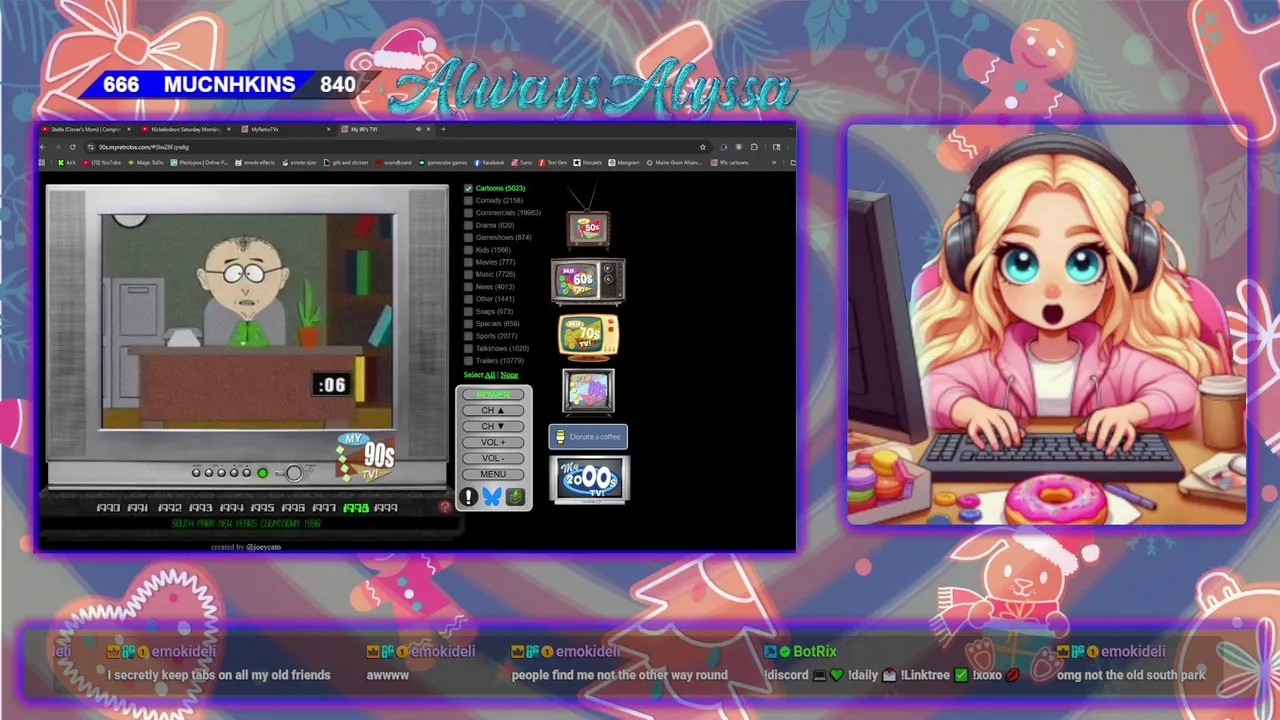
Task: Click the VOL - button
Action: [x=493, y=458]
